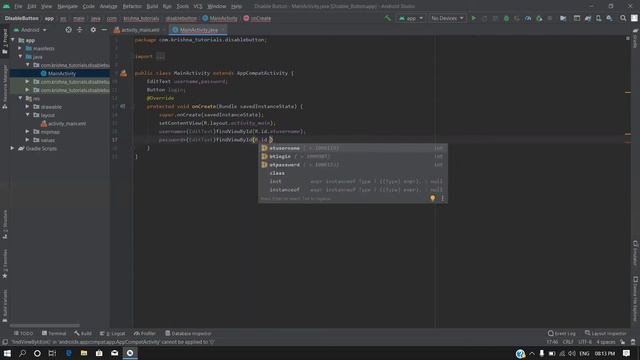Open the app run configuration dropdown
The height and width of the screenshot is (360, 640).
[410, 18]
